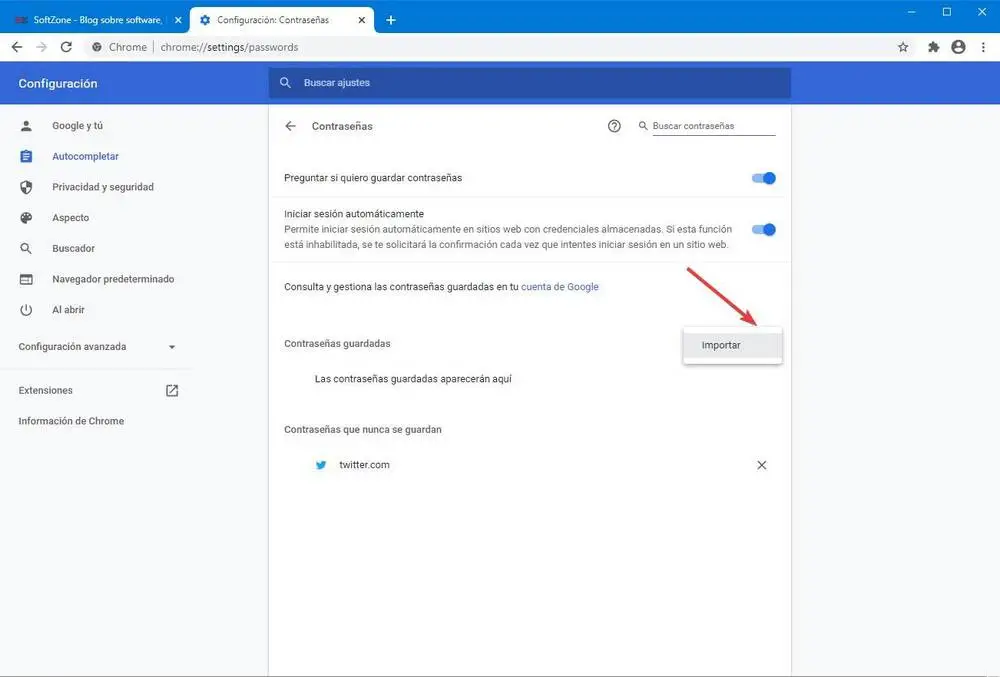Open Aspecto settings section

pyautogui.click(x=71, y=218)
